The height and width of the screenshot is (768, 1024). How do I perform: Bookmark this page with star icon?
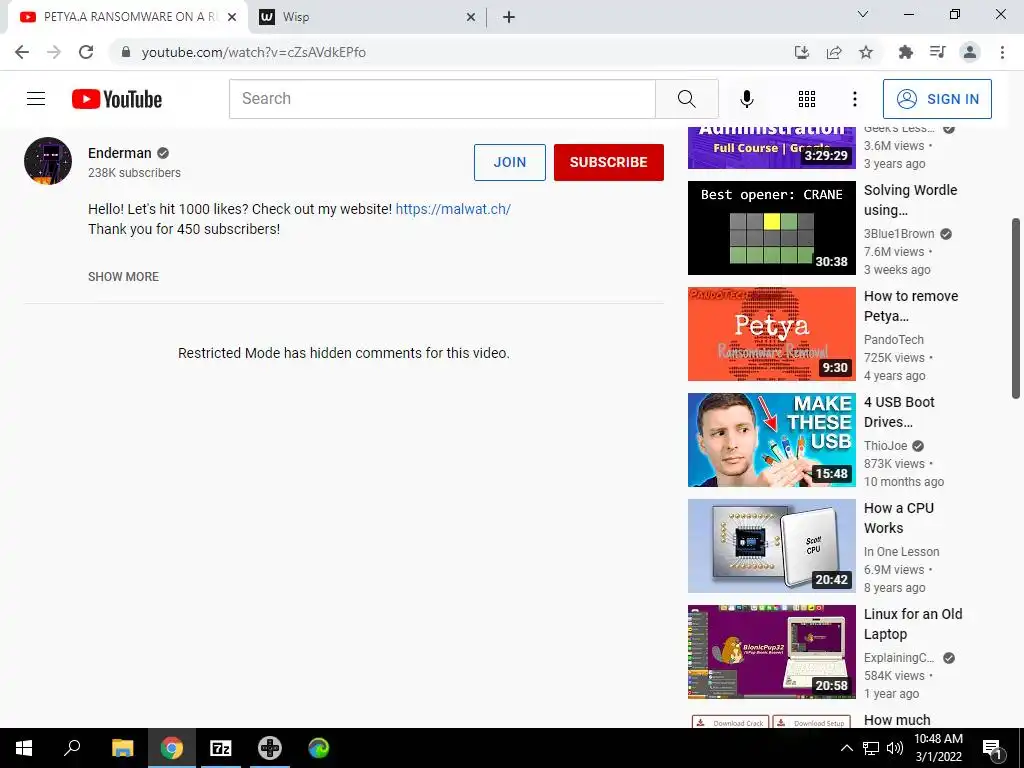pyautogui.click(x=865, y=52)
